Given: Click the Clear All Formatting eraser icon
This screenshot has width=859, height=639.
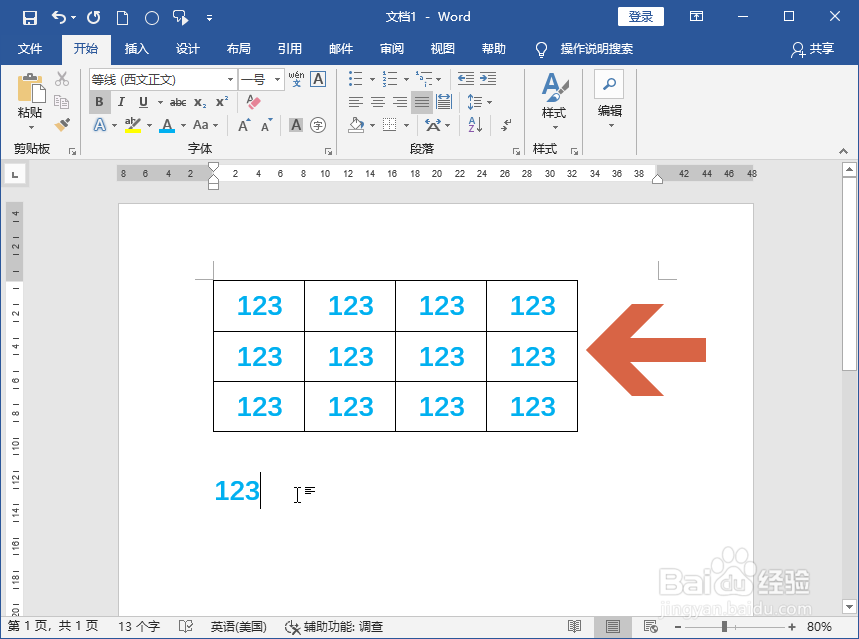Looking at the screenshot, I should (x=253, y=101).
